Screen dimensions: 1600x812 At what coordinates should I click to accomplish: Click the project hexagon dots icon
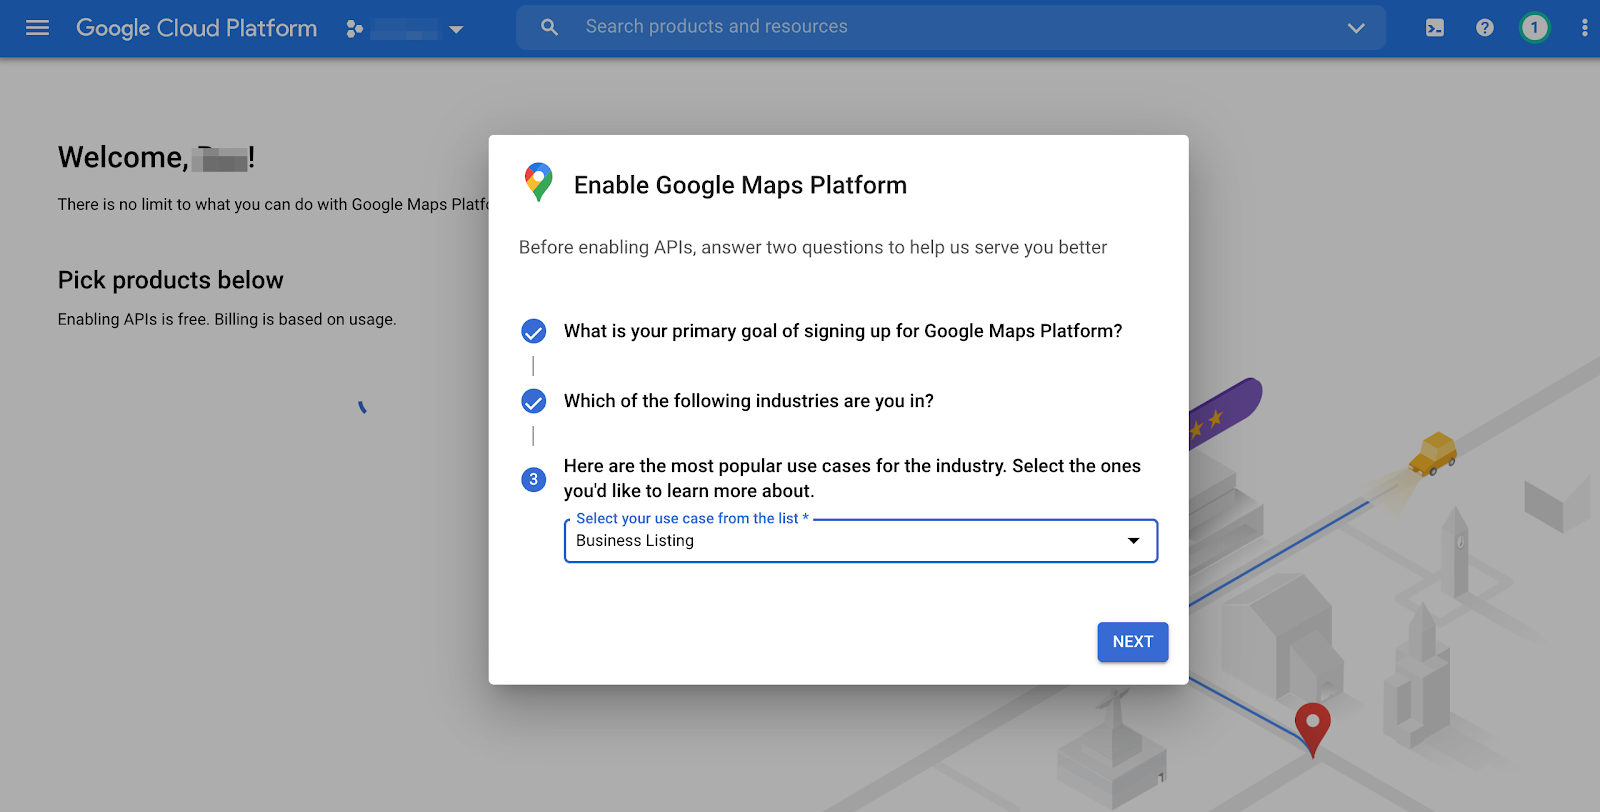coord(354,29)
